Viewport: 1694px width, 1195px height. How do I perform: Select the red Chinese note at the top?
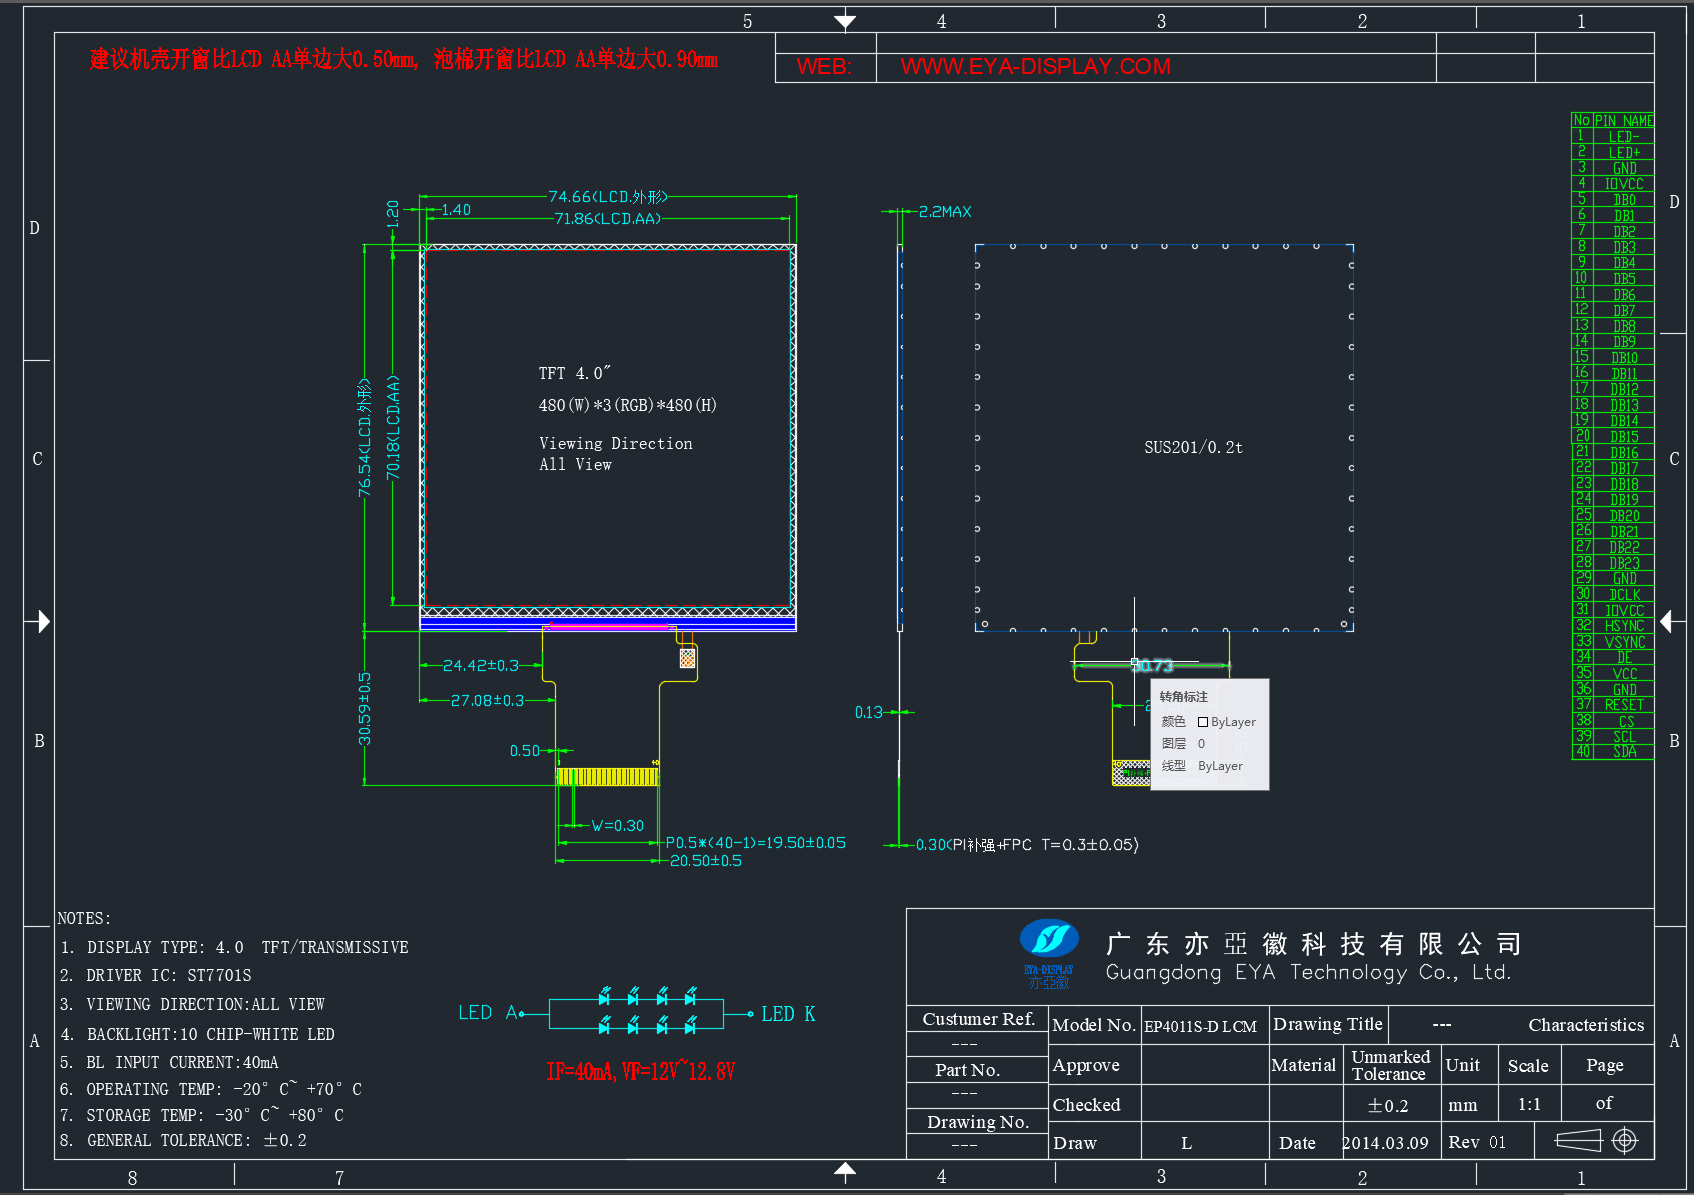coord(403,59)
